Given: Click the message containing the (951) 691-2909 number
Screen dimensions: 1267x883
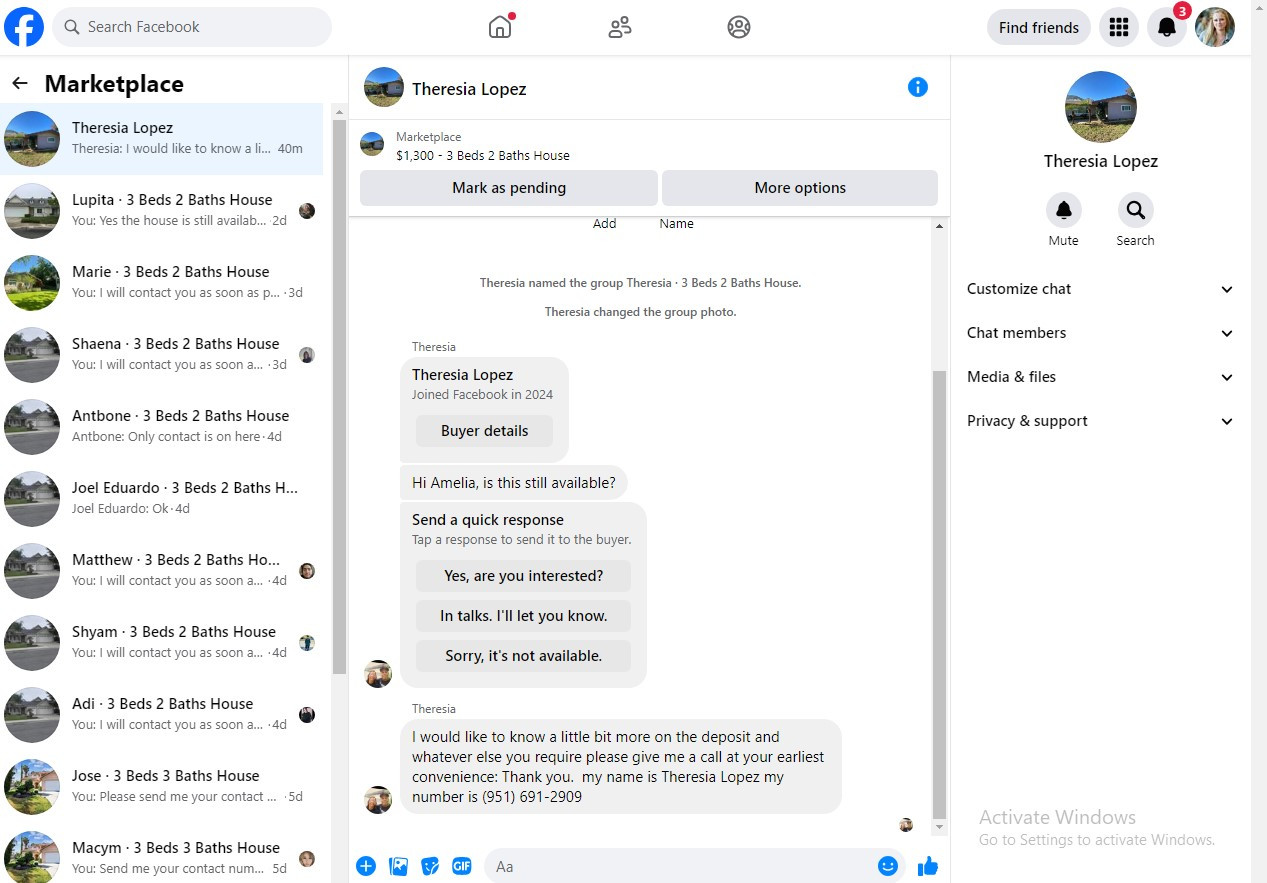Looking at the screenshot, I should point(620,767).
